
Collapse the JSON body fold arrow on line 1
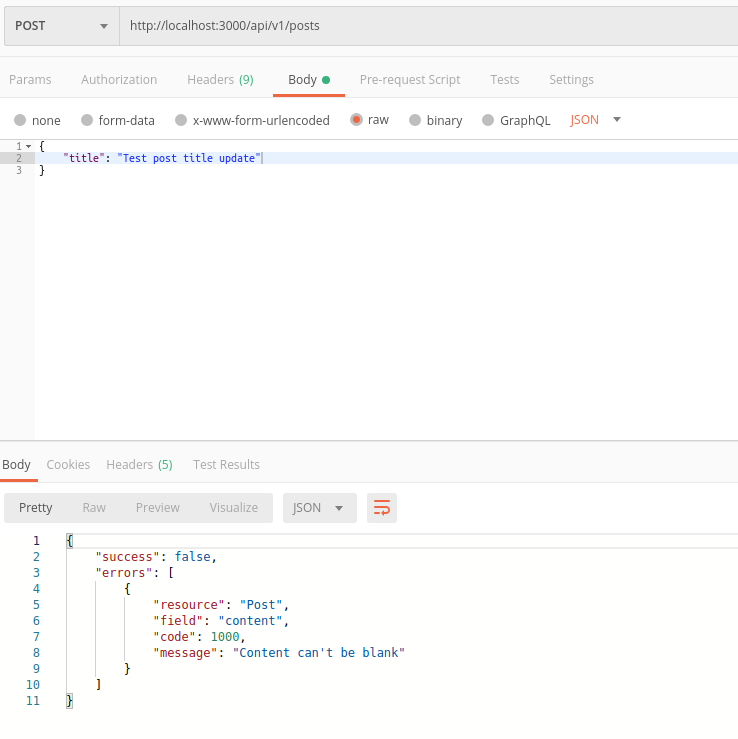click(x=29, y=147)
